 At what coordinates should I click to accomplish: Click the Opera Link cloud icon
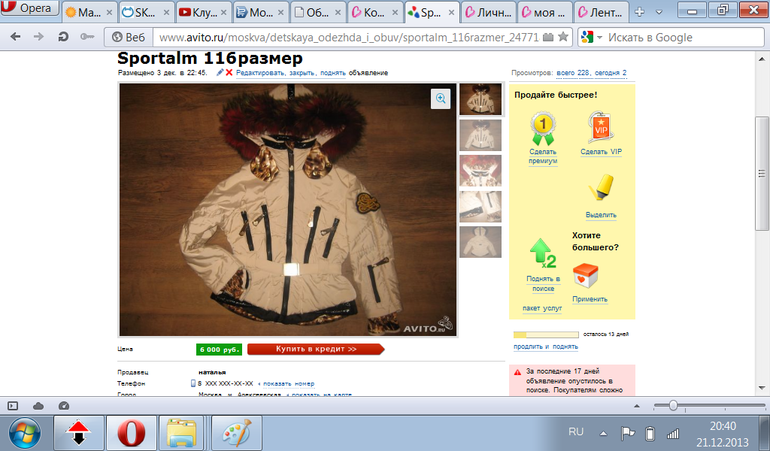click(x=38, y=406)
